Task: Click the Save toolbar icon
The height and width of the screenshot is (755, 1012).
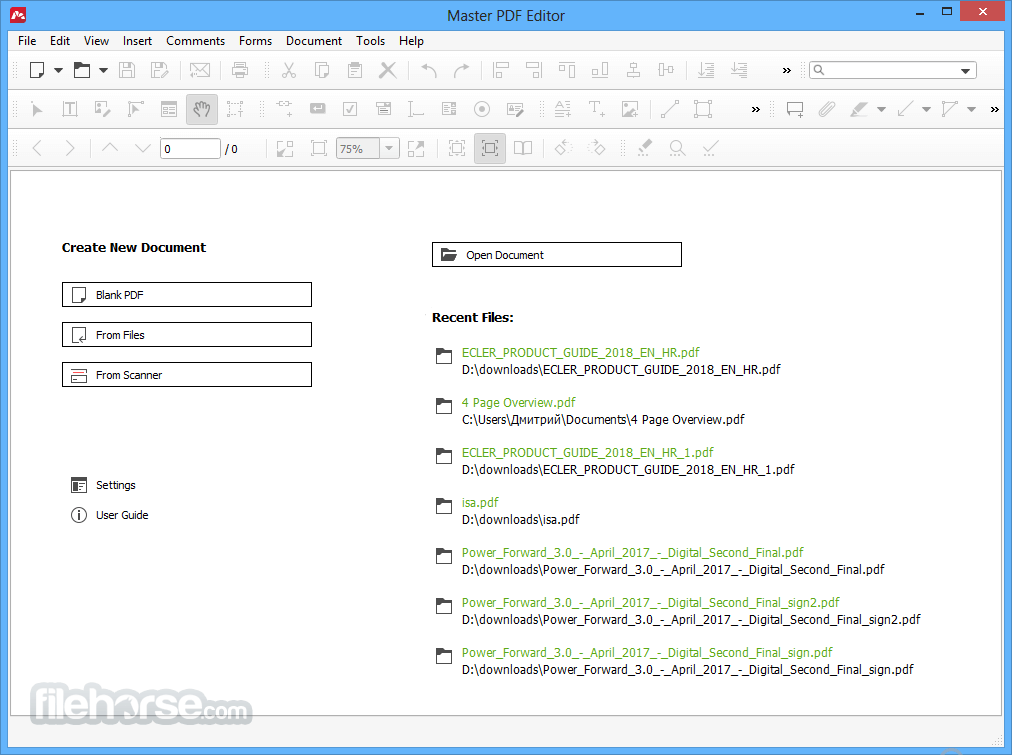Action: coord(127,70)
